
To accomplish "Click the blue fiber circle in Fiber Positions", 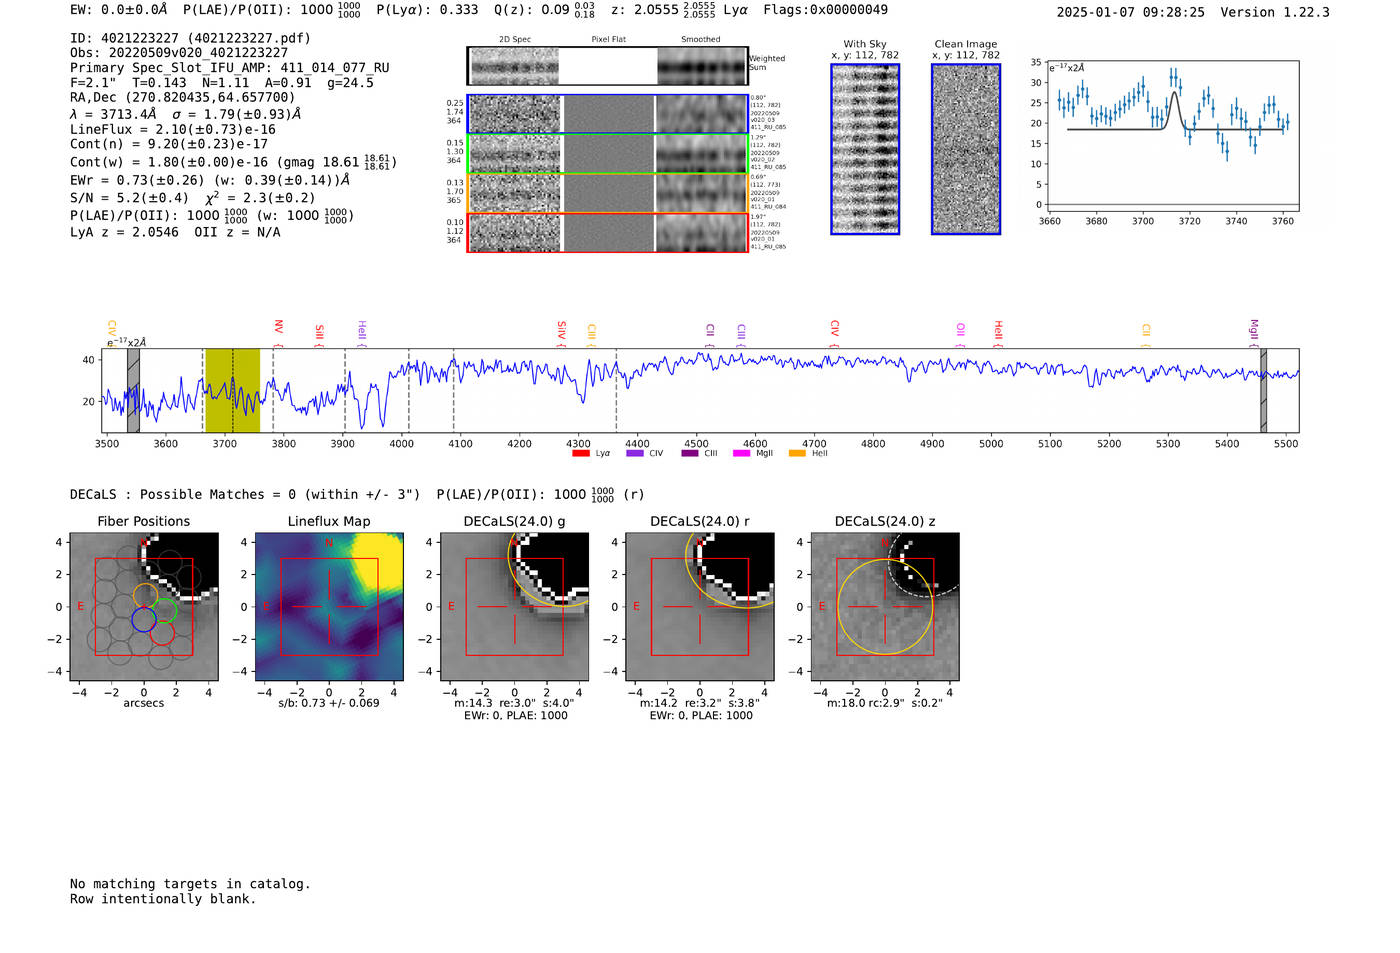I will [x=143, y=619].
